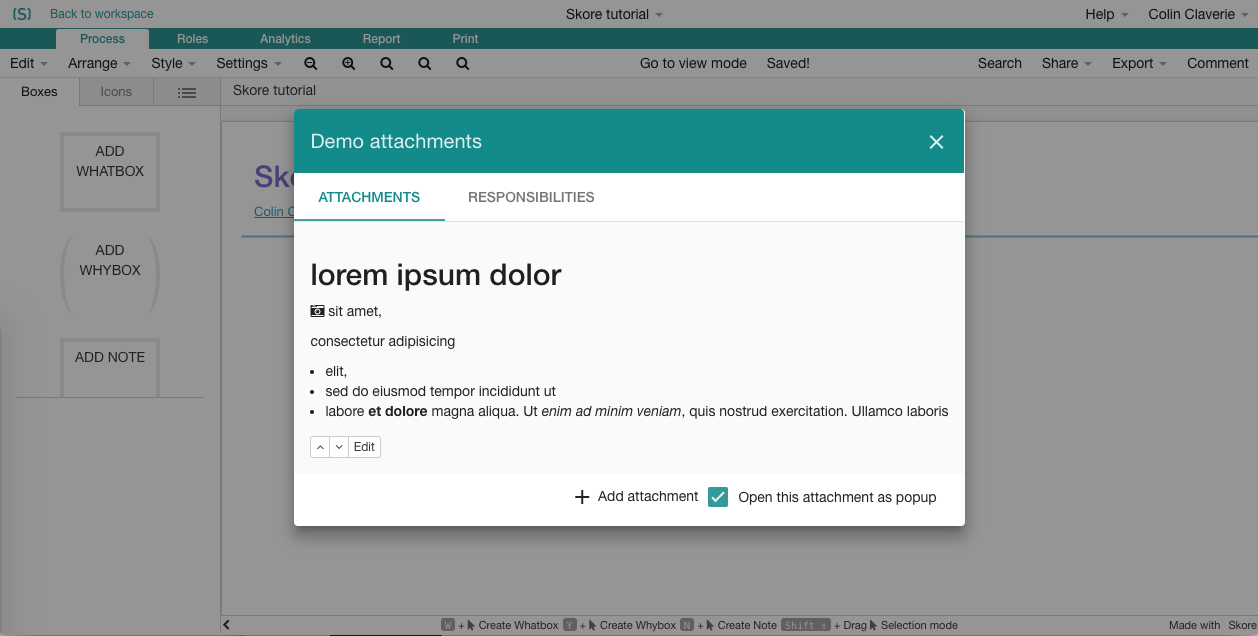Zoom in with the plus magnifier icon
This screenshot has height=636, width=1258.
pos(349,63)
